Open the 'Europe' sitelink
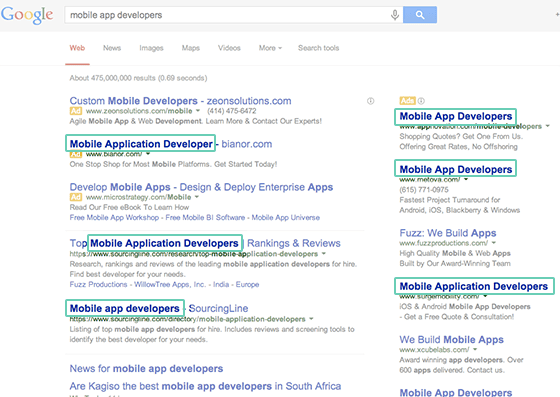Viewport: 560px width, 397px height. [x=248, y=285]
